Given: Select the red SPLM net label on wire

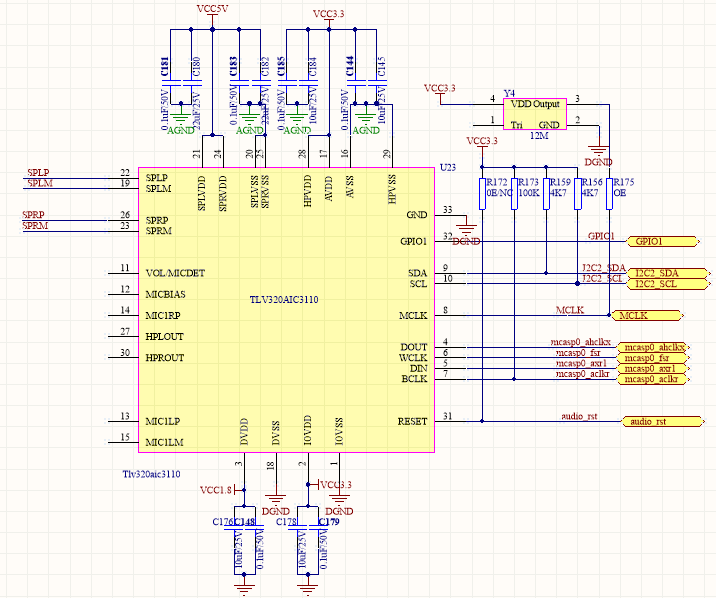Looking at the screenshot, I should click(40, 183).
